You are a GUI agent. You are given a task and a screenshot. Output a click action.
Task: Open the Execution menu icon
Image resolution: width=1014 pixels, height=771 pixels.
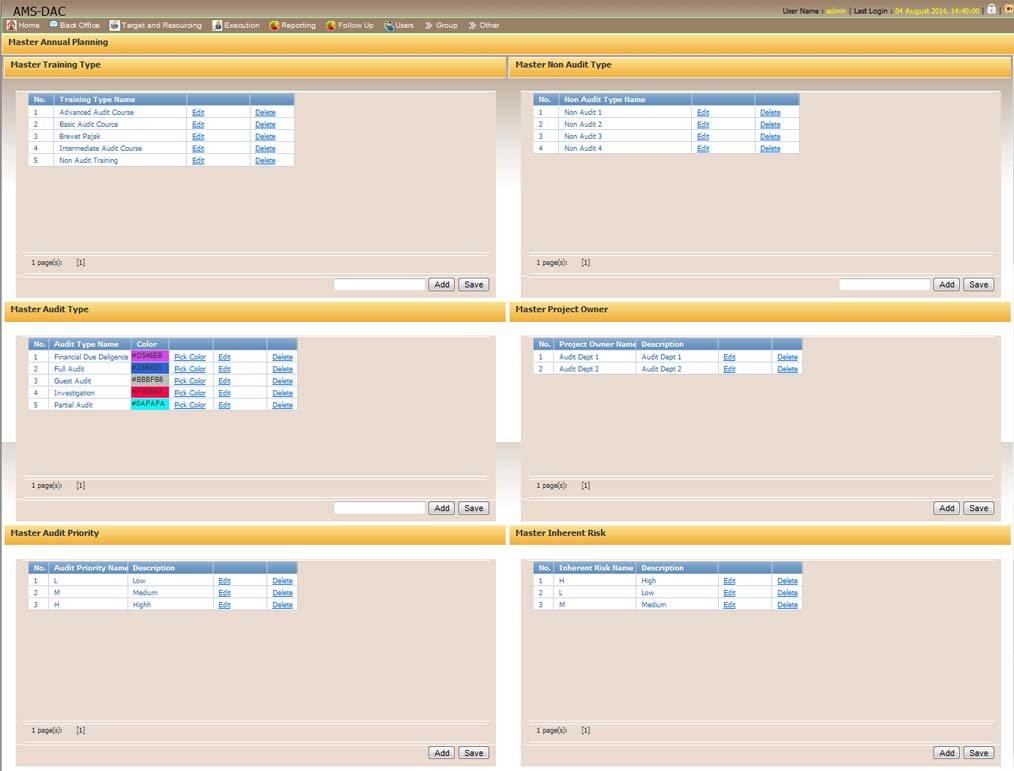[217, 25]
